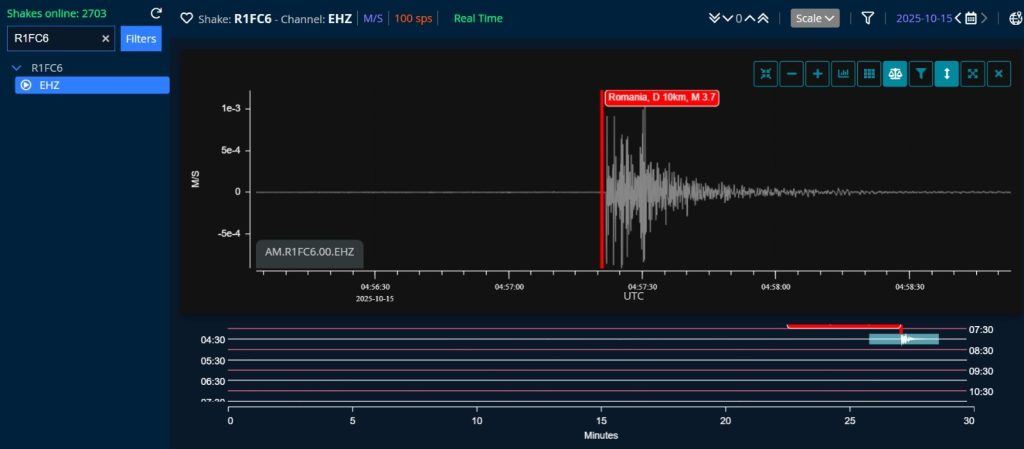The width and height of the screenshot is (1024, 449).
Task: Toggle the balance scale auto-scaling button
Action: (x=895, y=73)
